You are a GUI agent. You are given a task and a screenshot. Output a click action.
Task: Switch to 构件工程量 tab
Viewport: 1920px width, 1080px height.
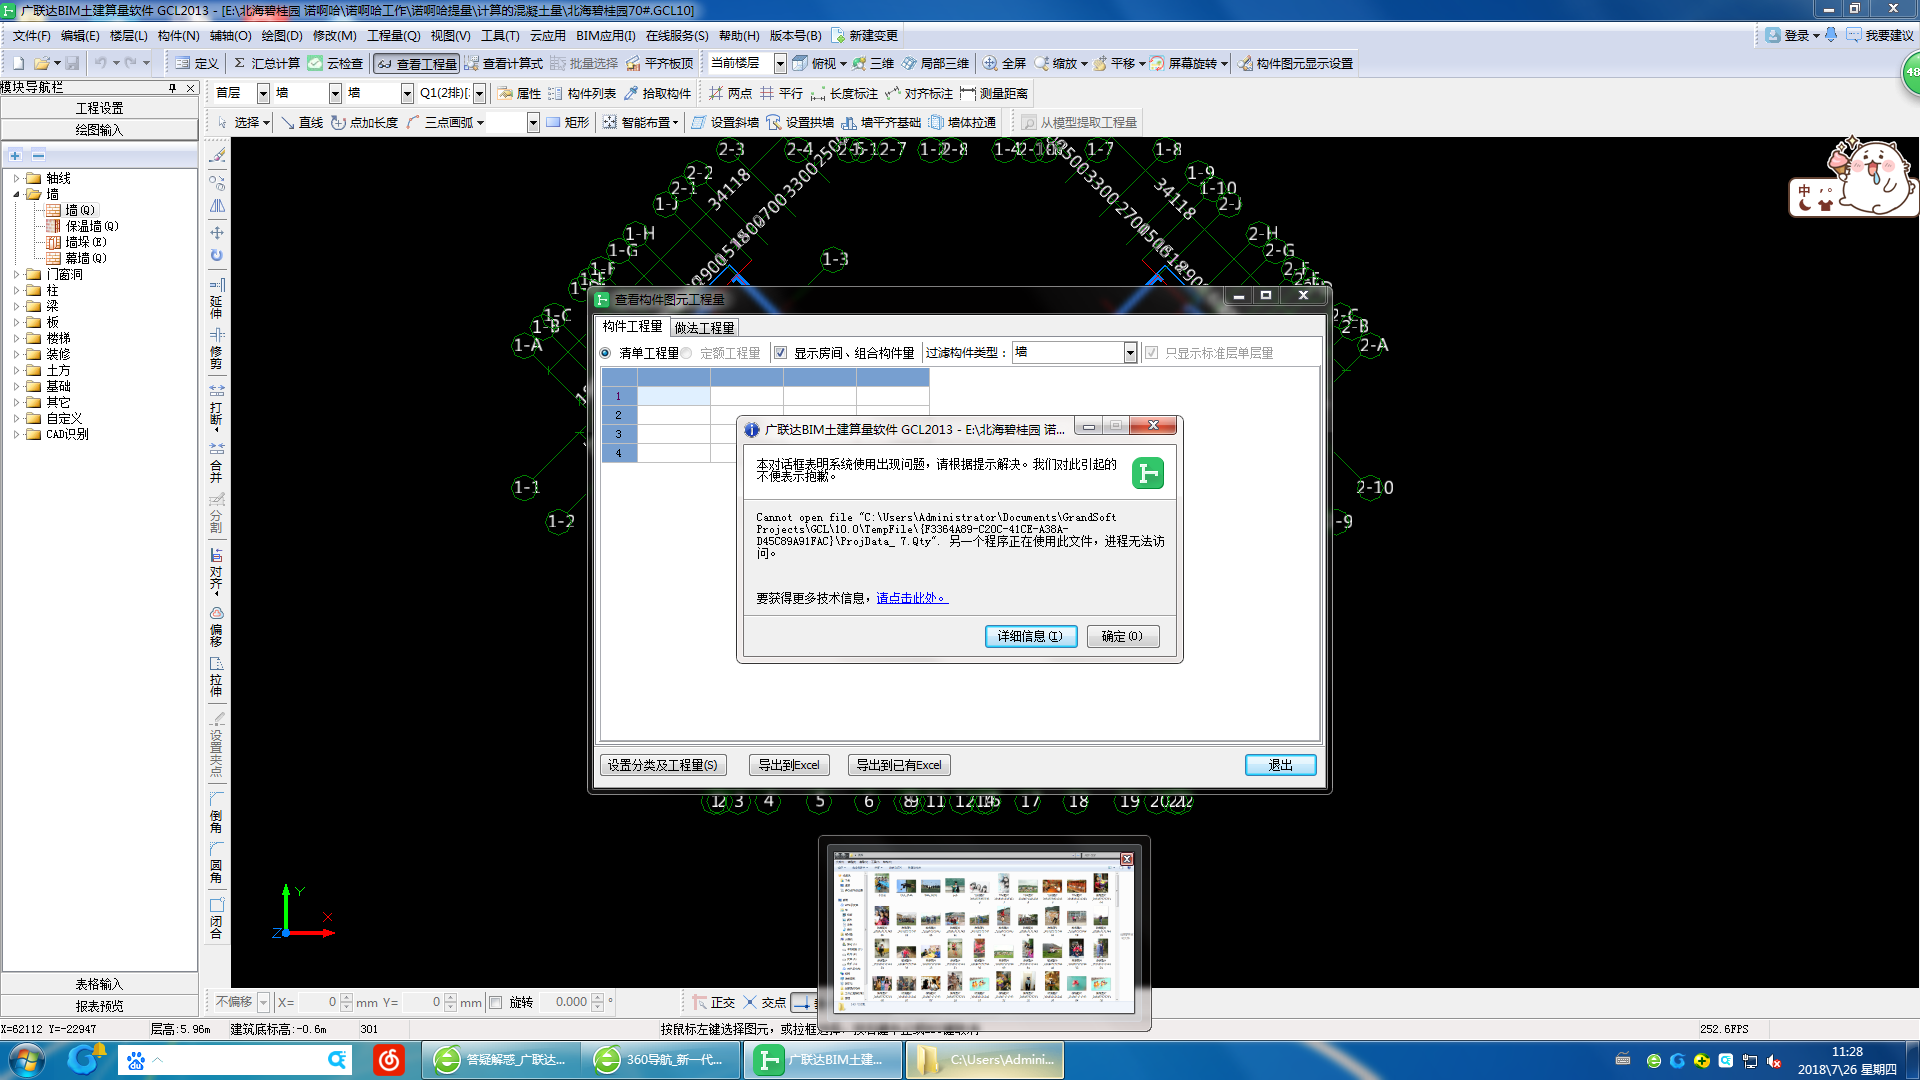[632, 326]
